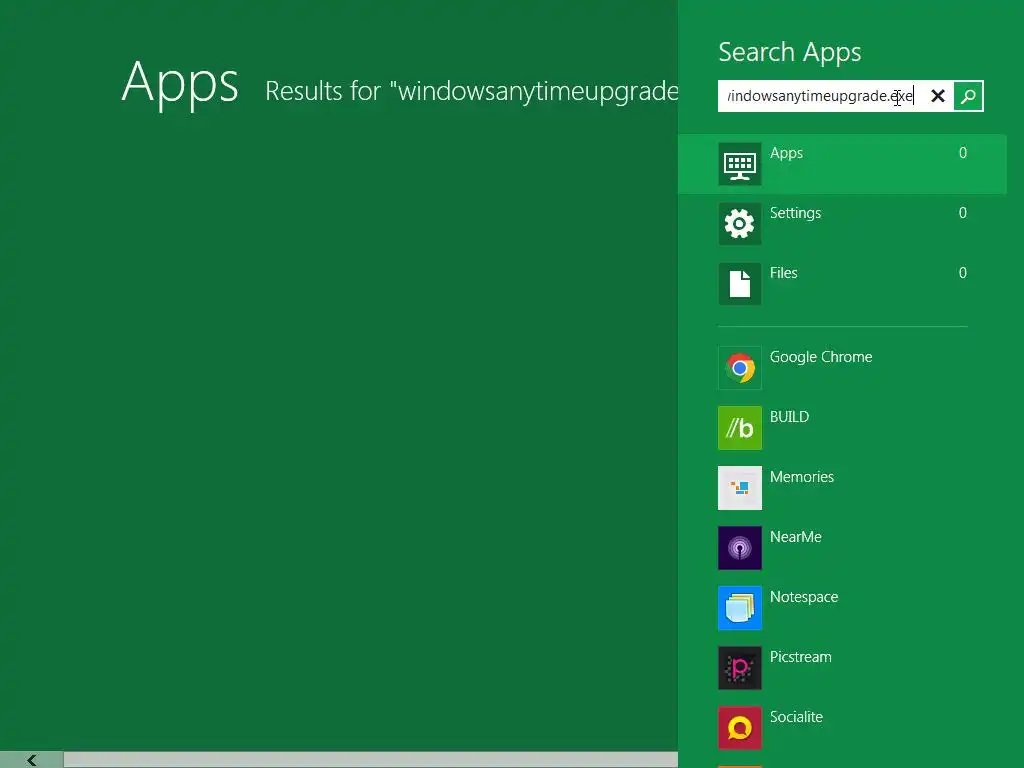Screen dimensions: 1024x768
Task: Choose the Apps search category label
Action: (786, 153)
